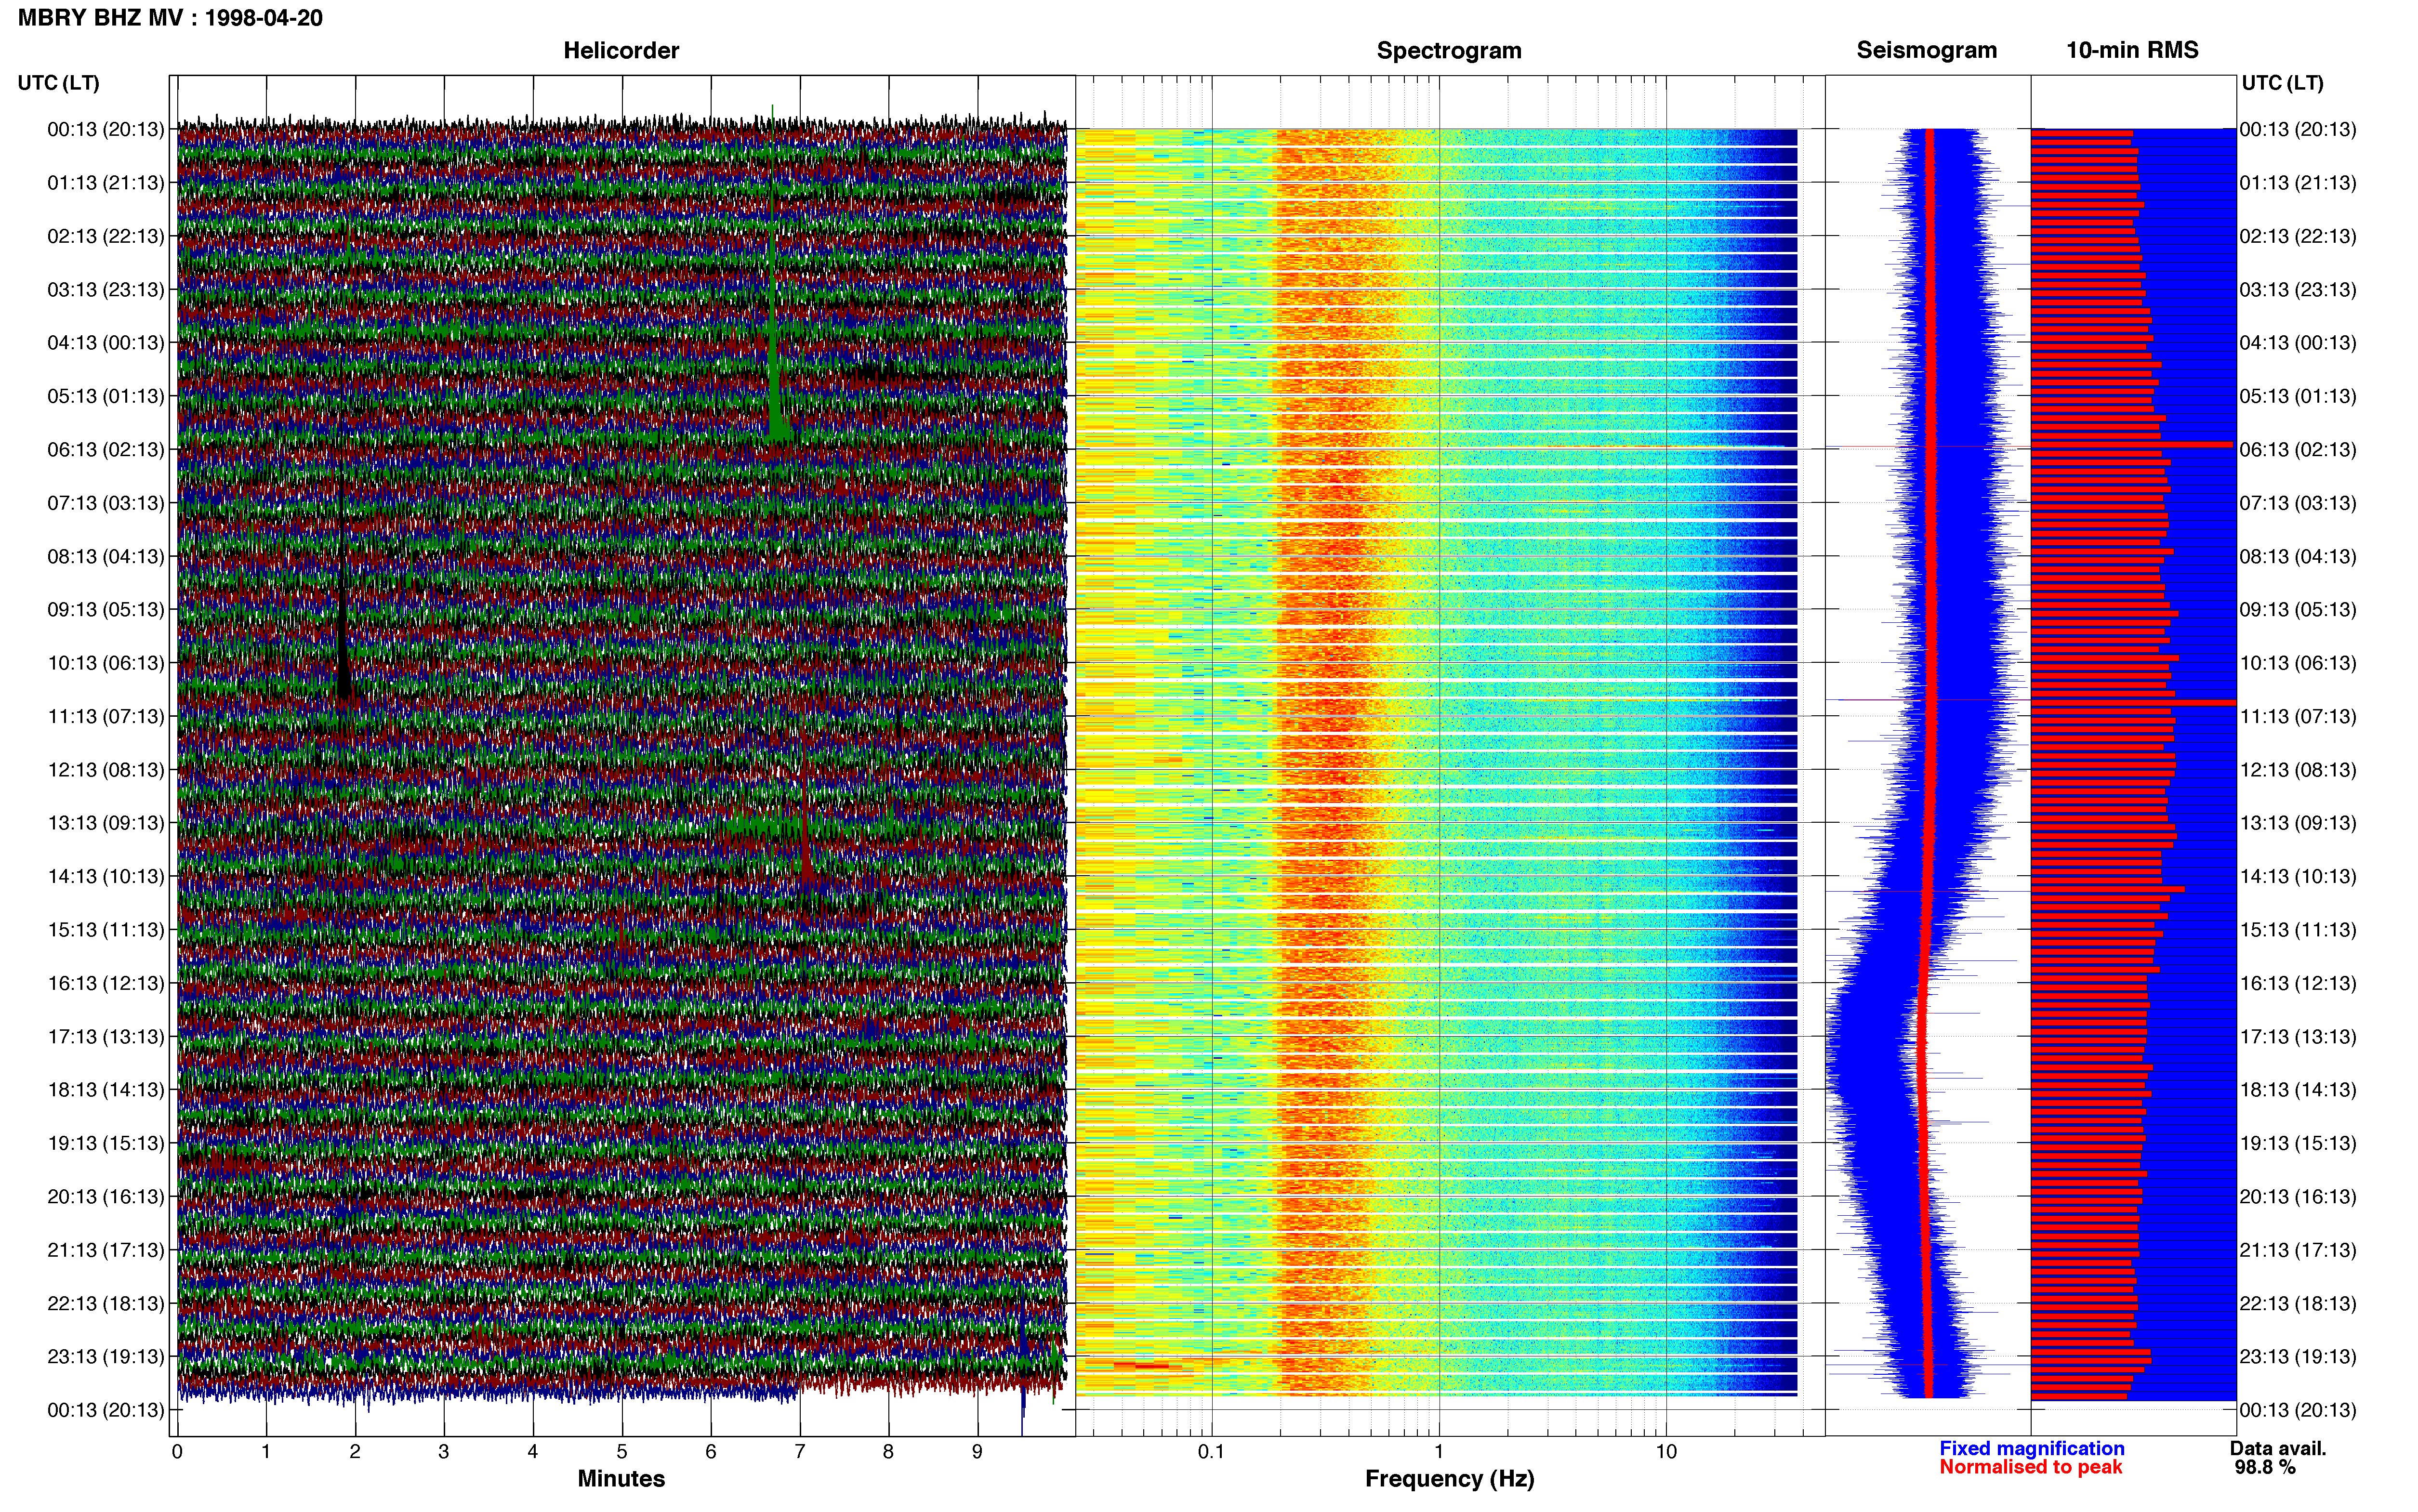Screen dimensions: 2418x1512
Task: Click the 98.8 % data availability value
Action: [x=2265, y=1467]
